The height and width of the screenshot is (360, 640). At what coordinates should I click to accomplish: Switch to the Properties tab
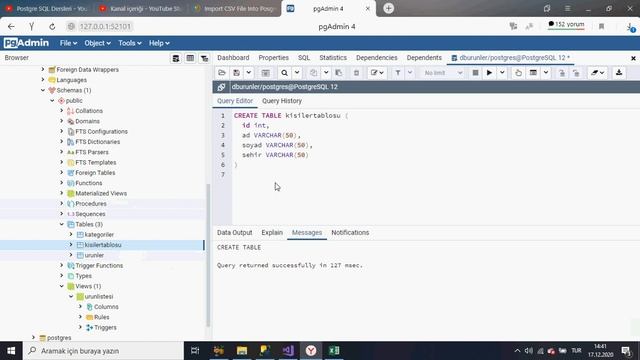[x=273, y=58]
